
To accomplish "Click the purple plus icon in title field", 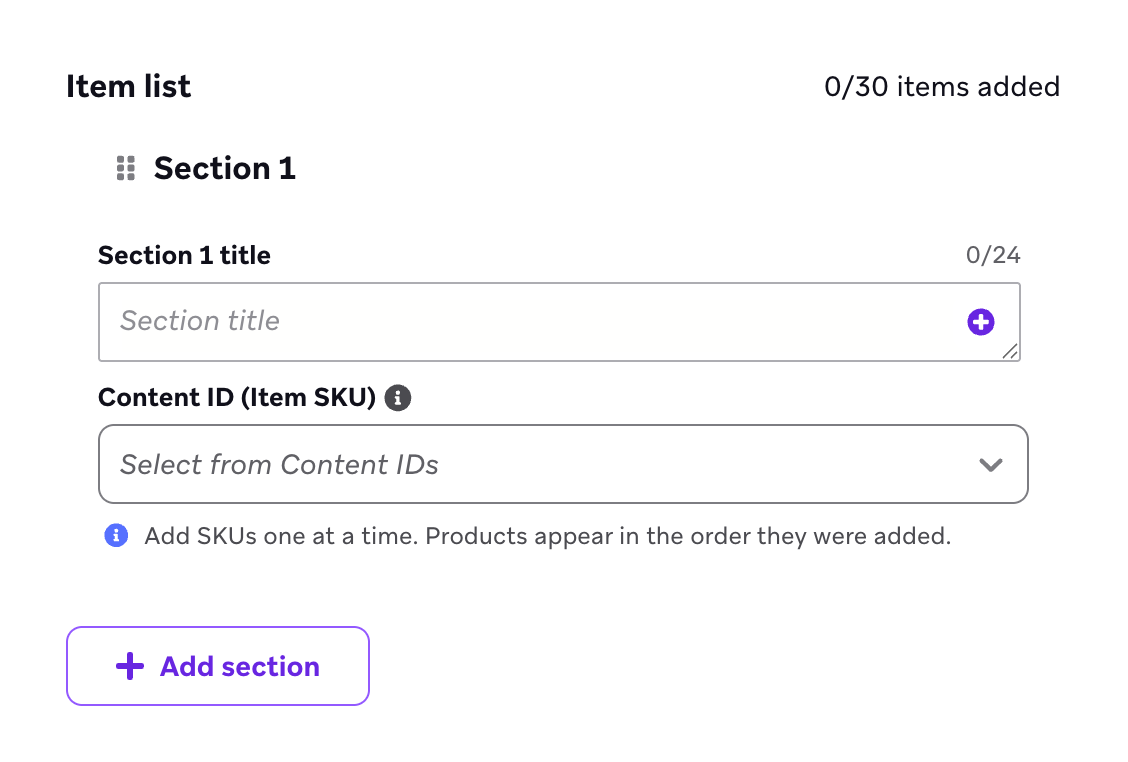I will coord(980,321).
